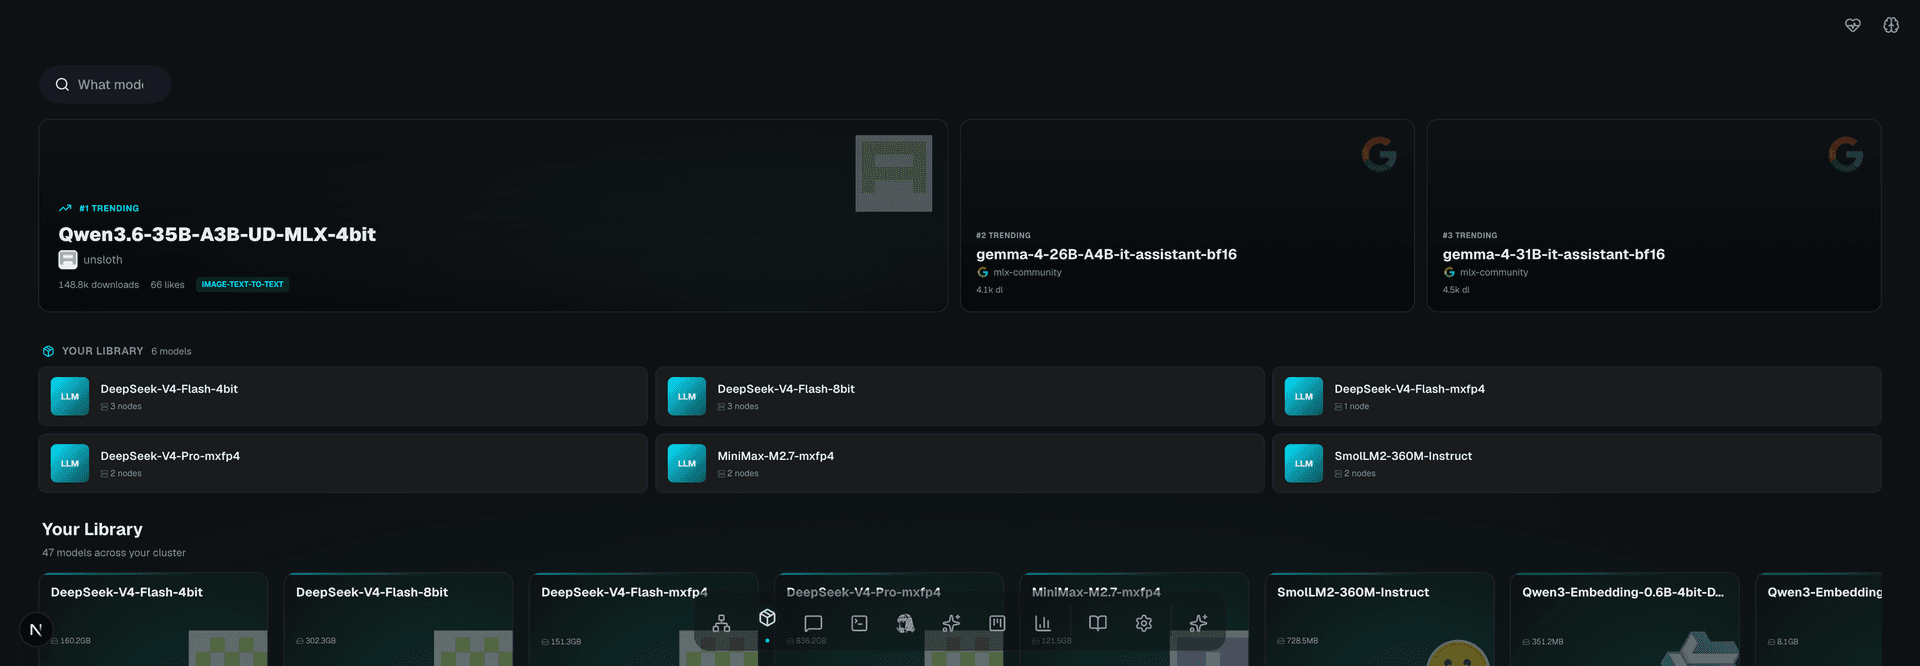Open the Qwen3.6-35B-A3B-UD-MLX-4bit trending title
This screenshot has width=1920, height=666.
(217, 234)
